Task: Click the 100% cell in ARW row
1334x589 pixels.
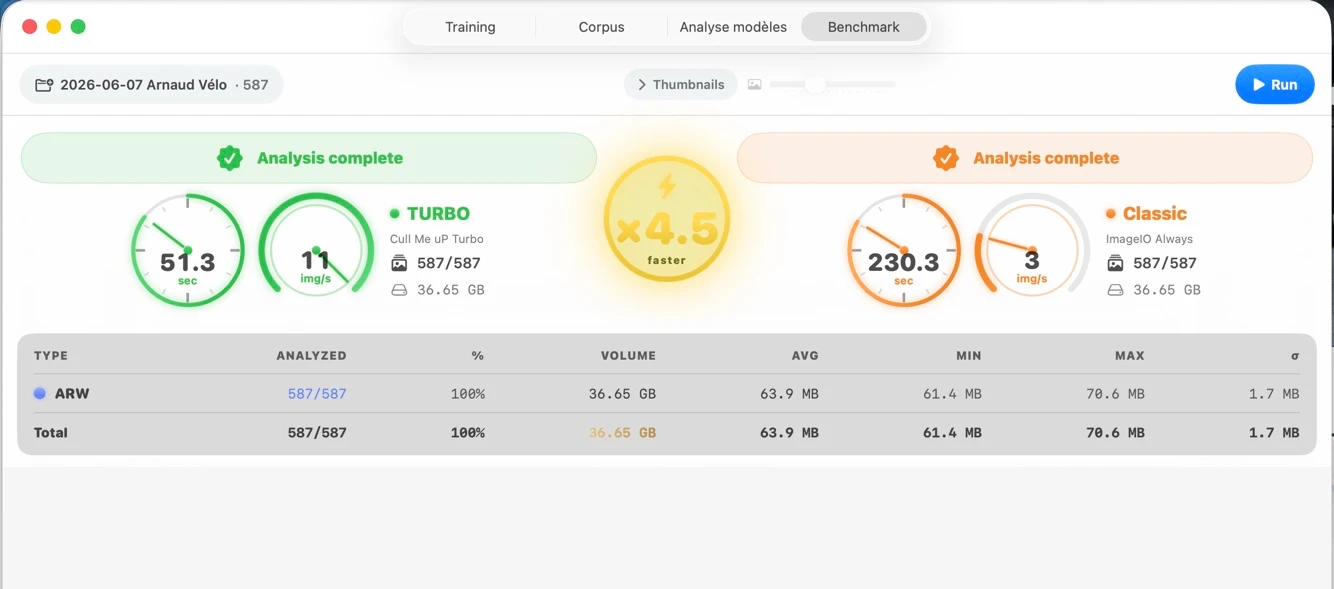Action: 468,394
